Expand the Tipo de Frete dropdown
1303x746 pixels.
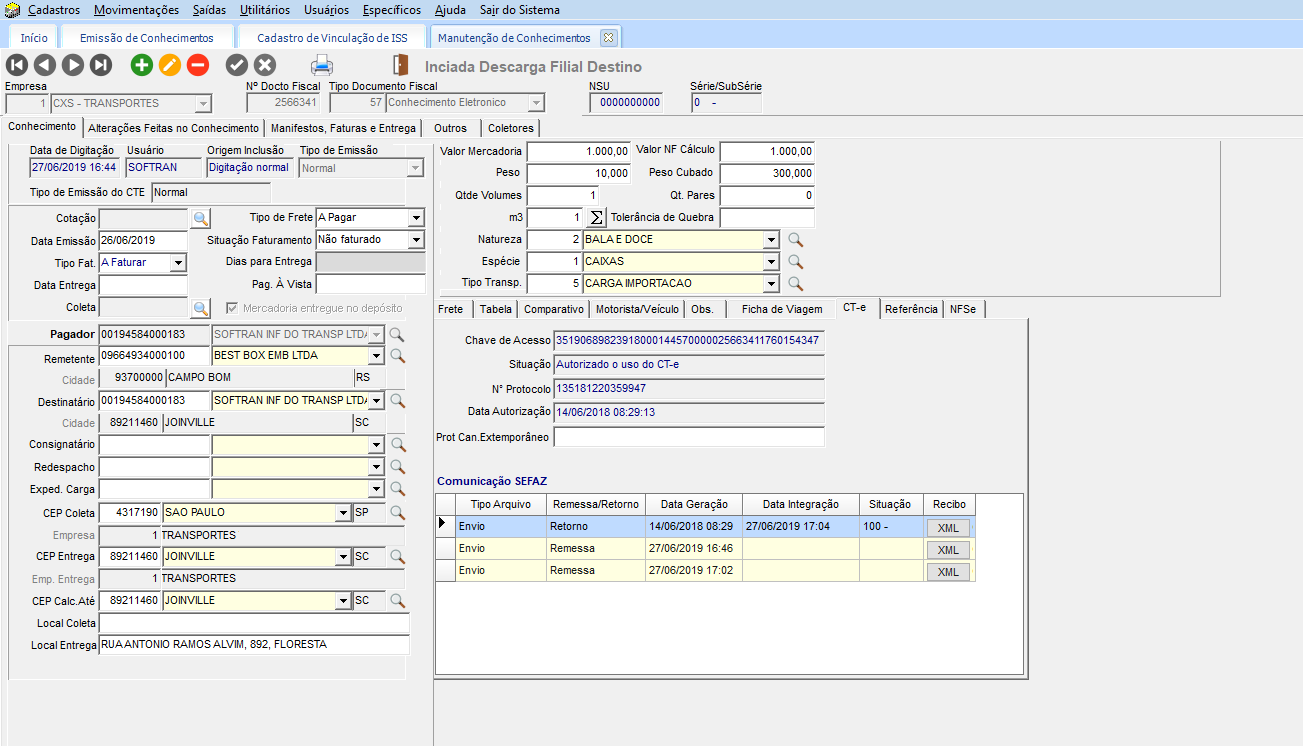[x=416, y=218]
